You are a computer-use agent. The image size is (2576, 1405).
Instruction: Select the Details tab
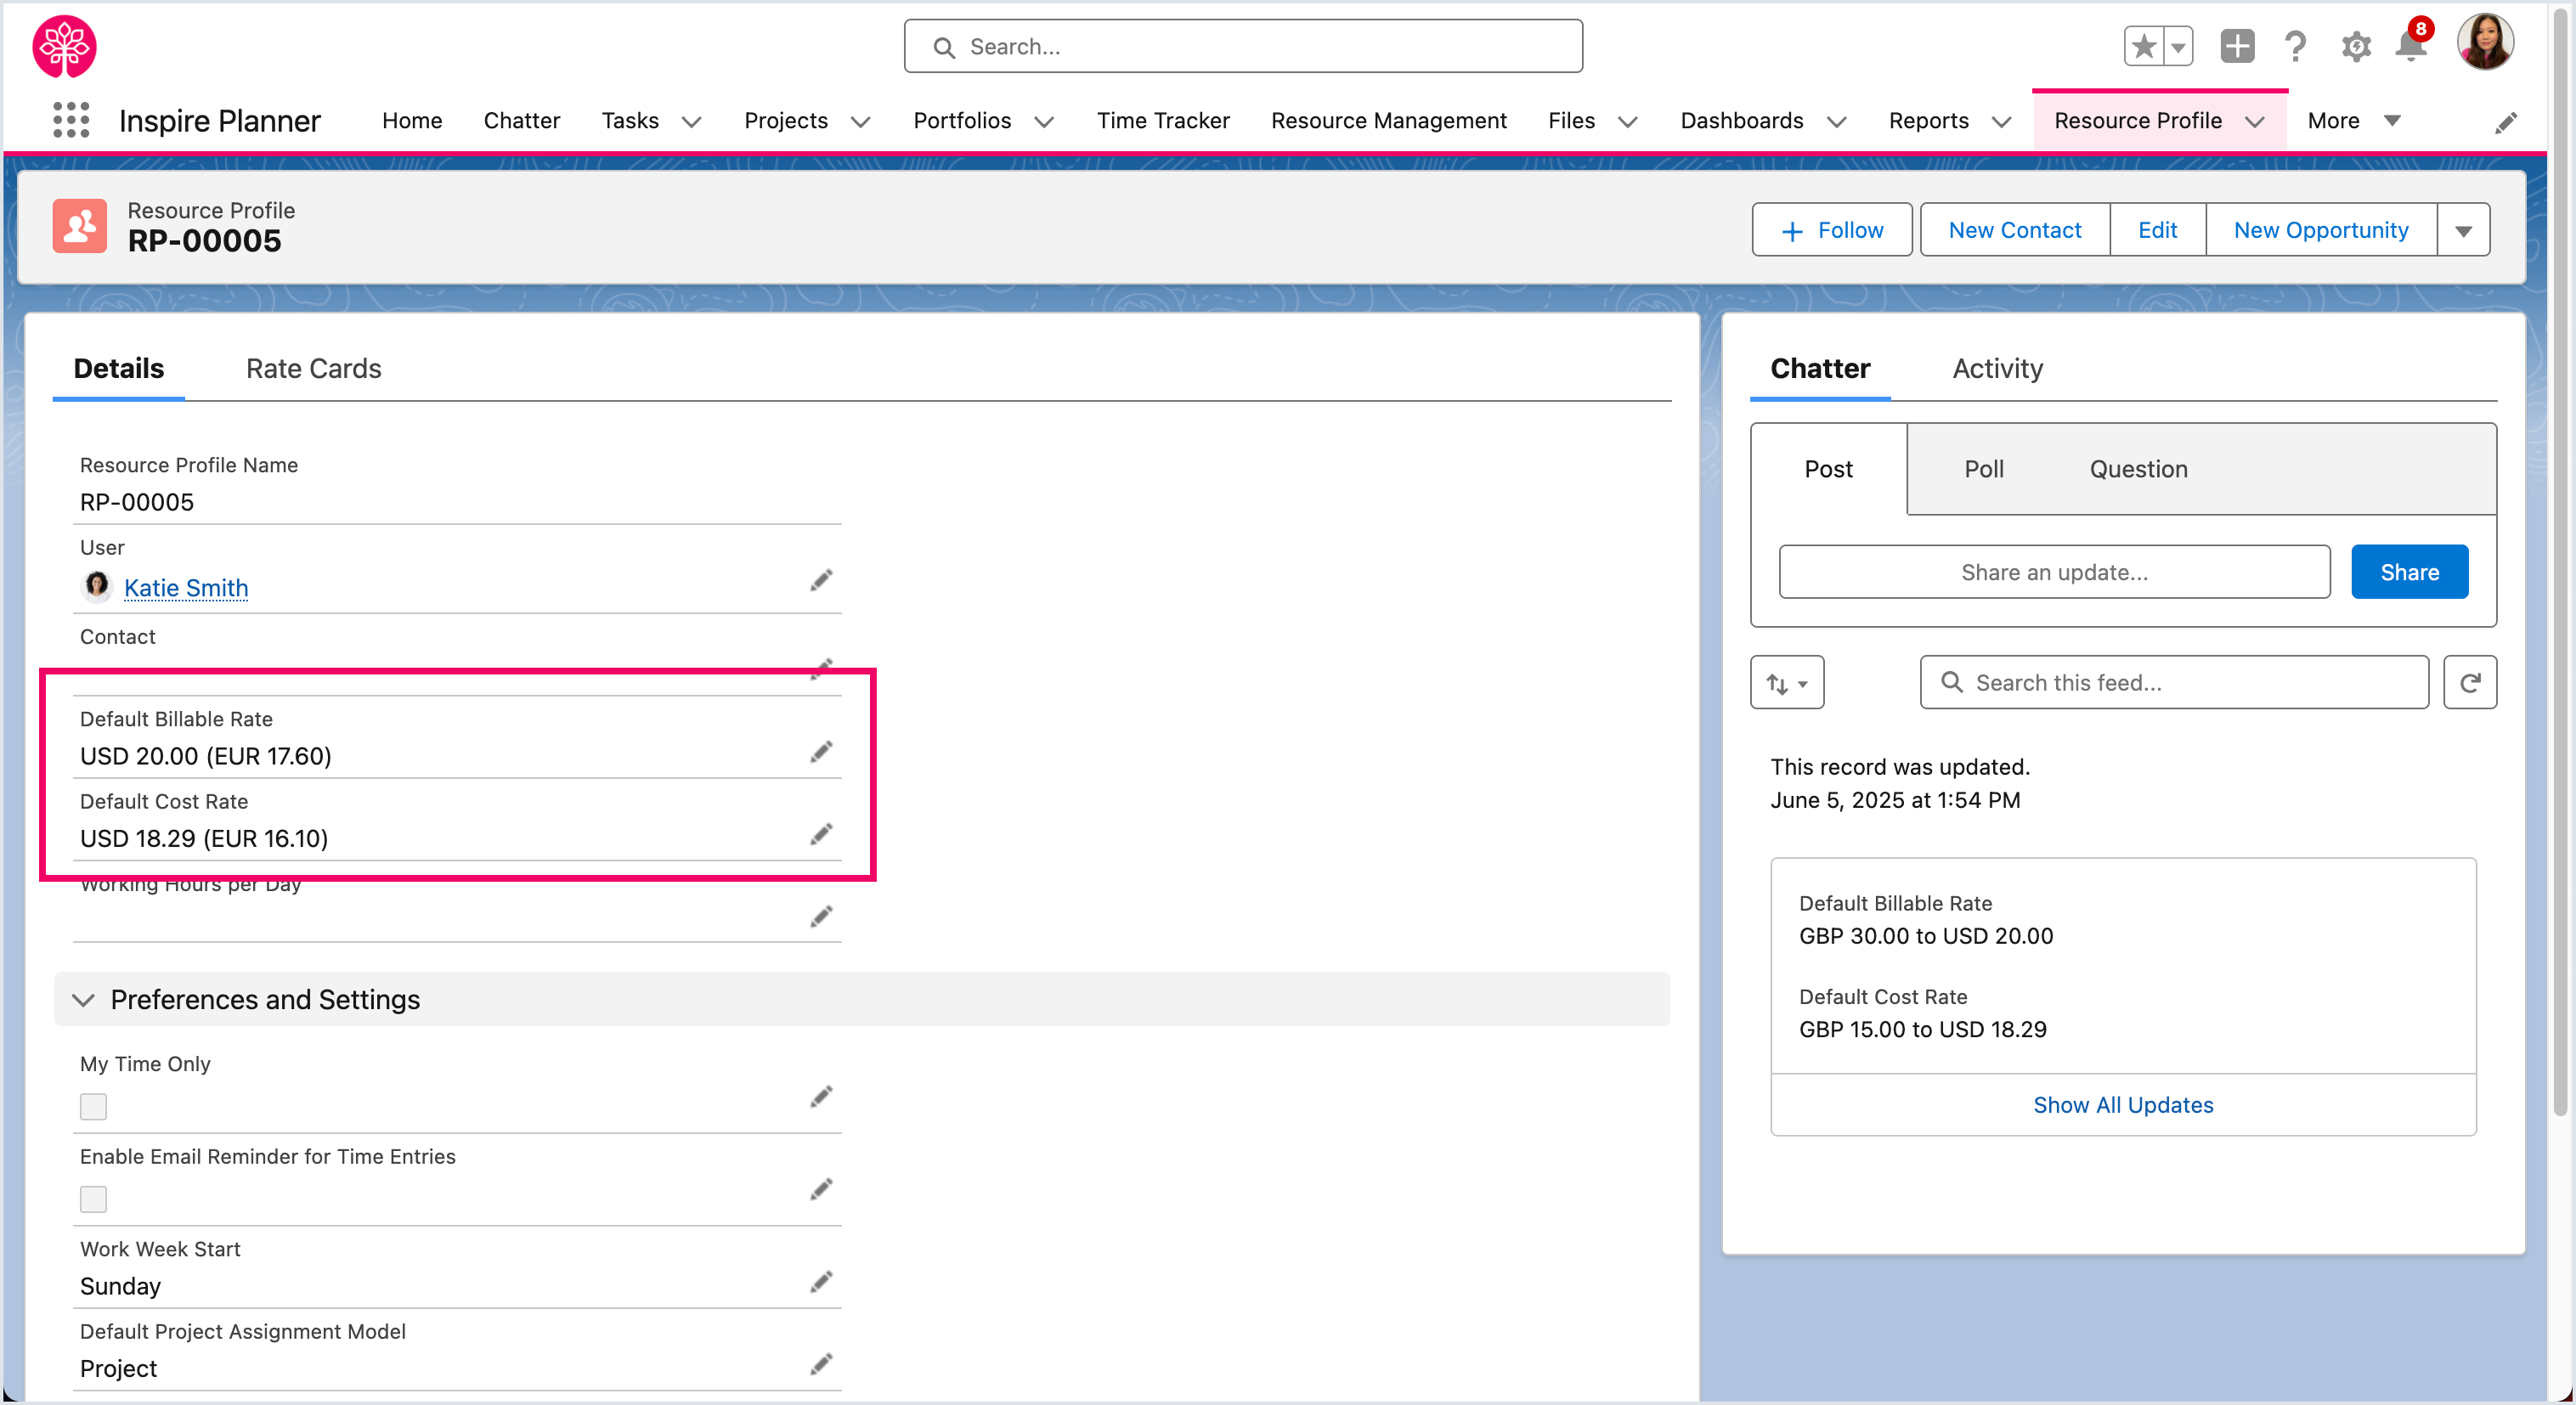coord(119,368)
